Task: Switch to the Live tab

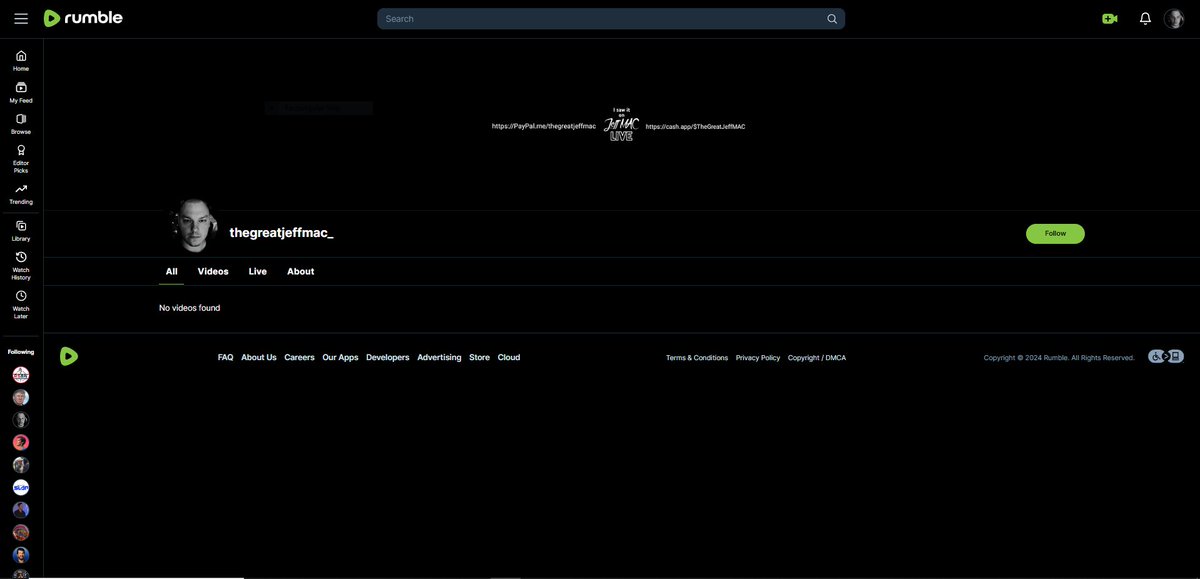Action: (x=258, y=271)
